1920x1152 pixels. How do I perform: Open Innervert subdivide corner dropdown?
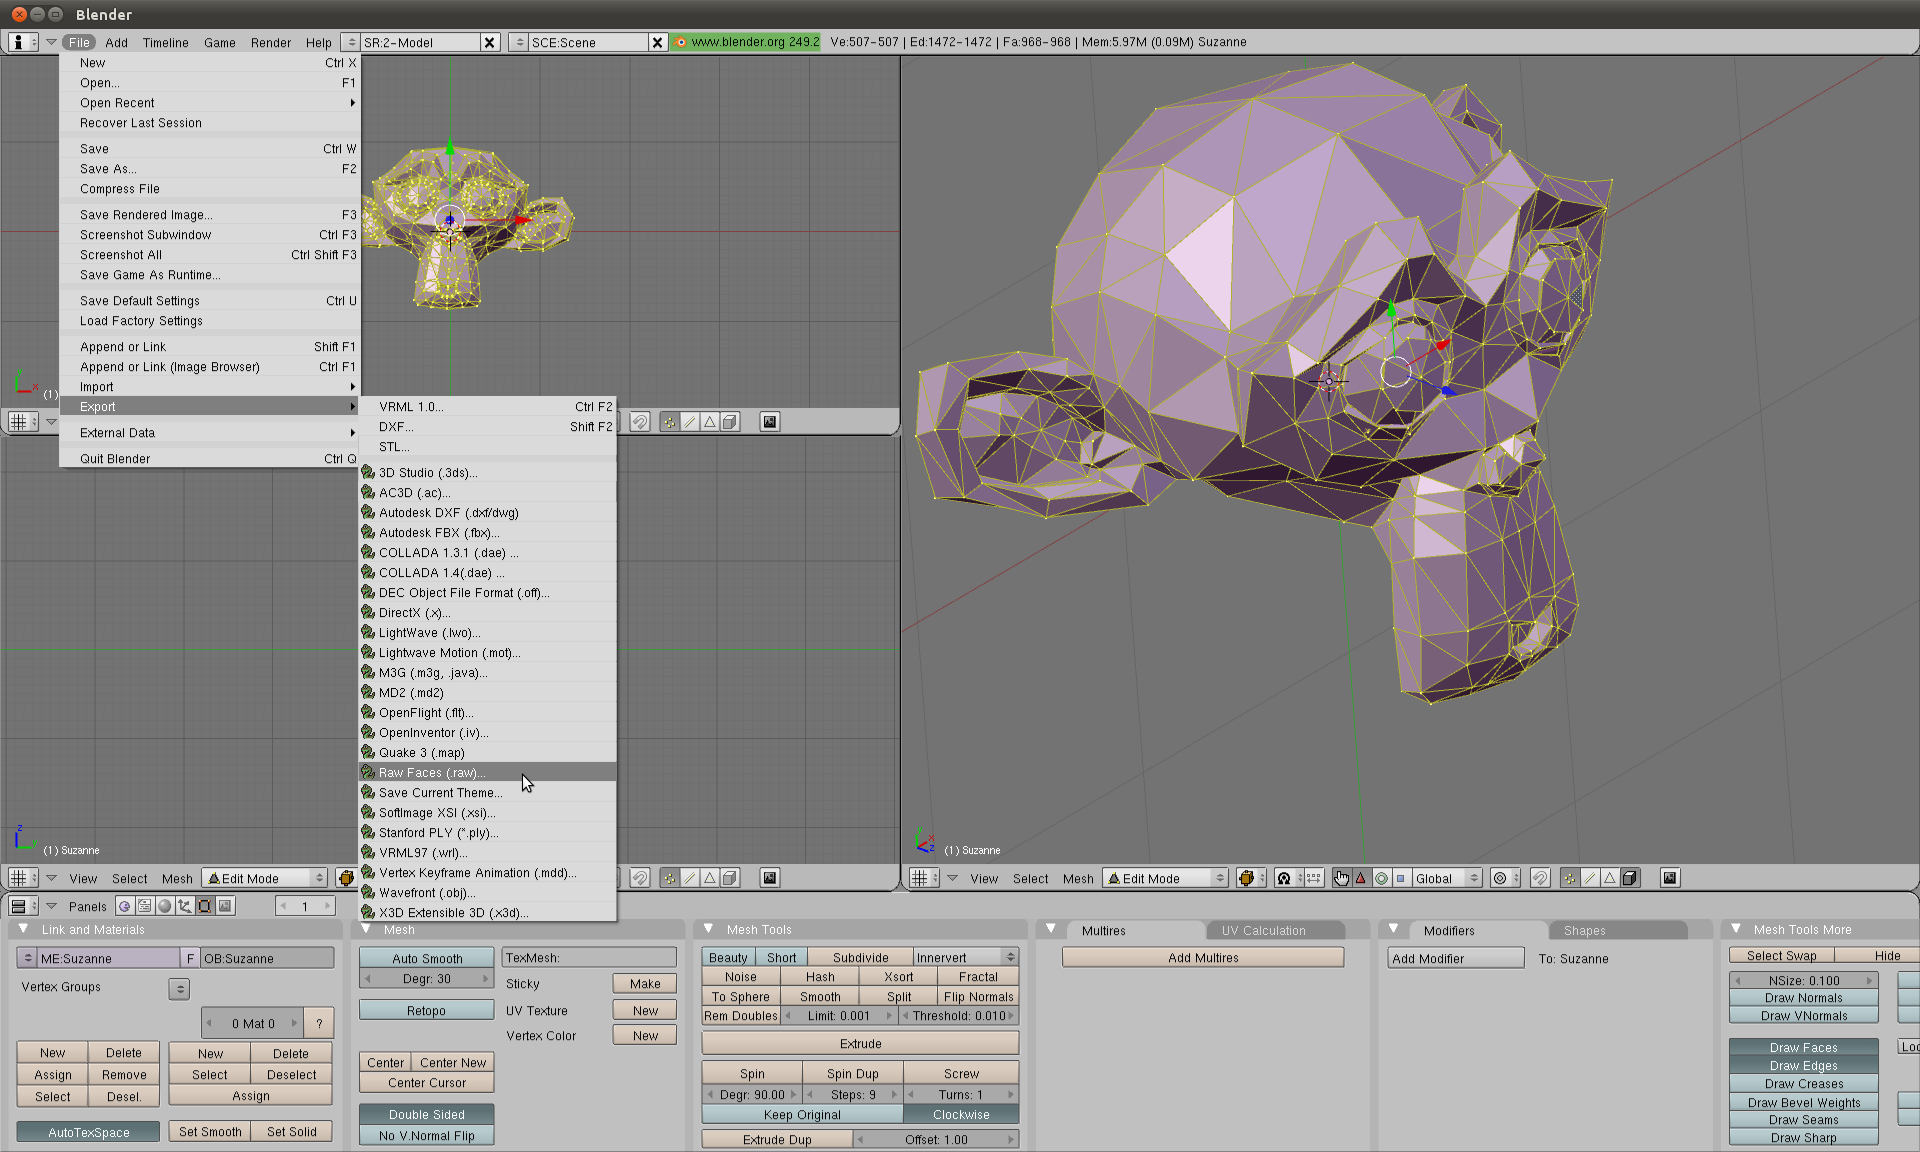966,957
